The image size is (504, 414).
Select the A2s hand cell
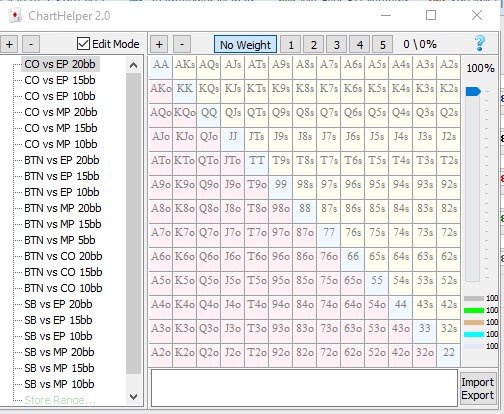coord(449,67)
